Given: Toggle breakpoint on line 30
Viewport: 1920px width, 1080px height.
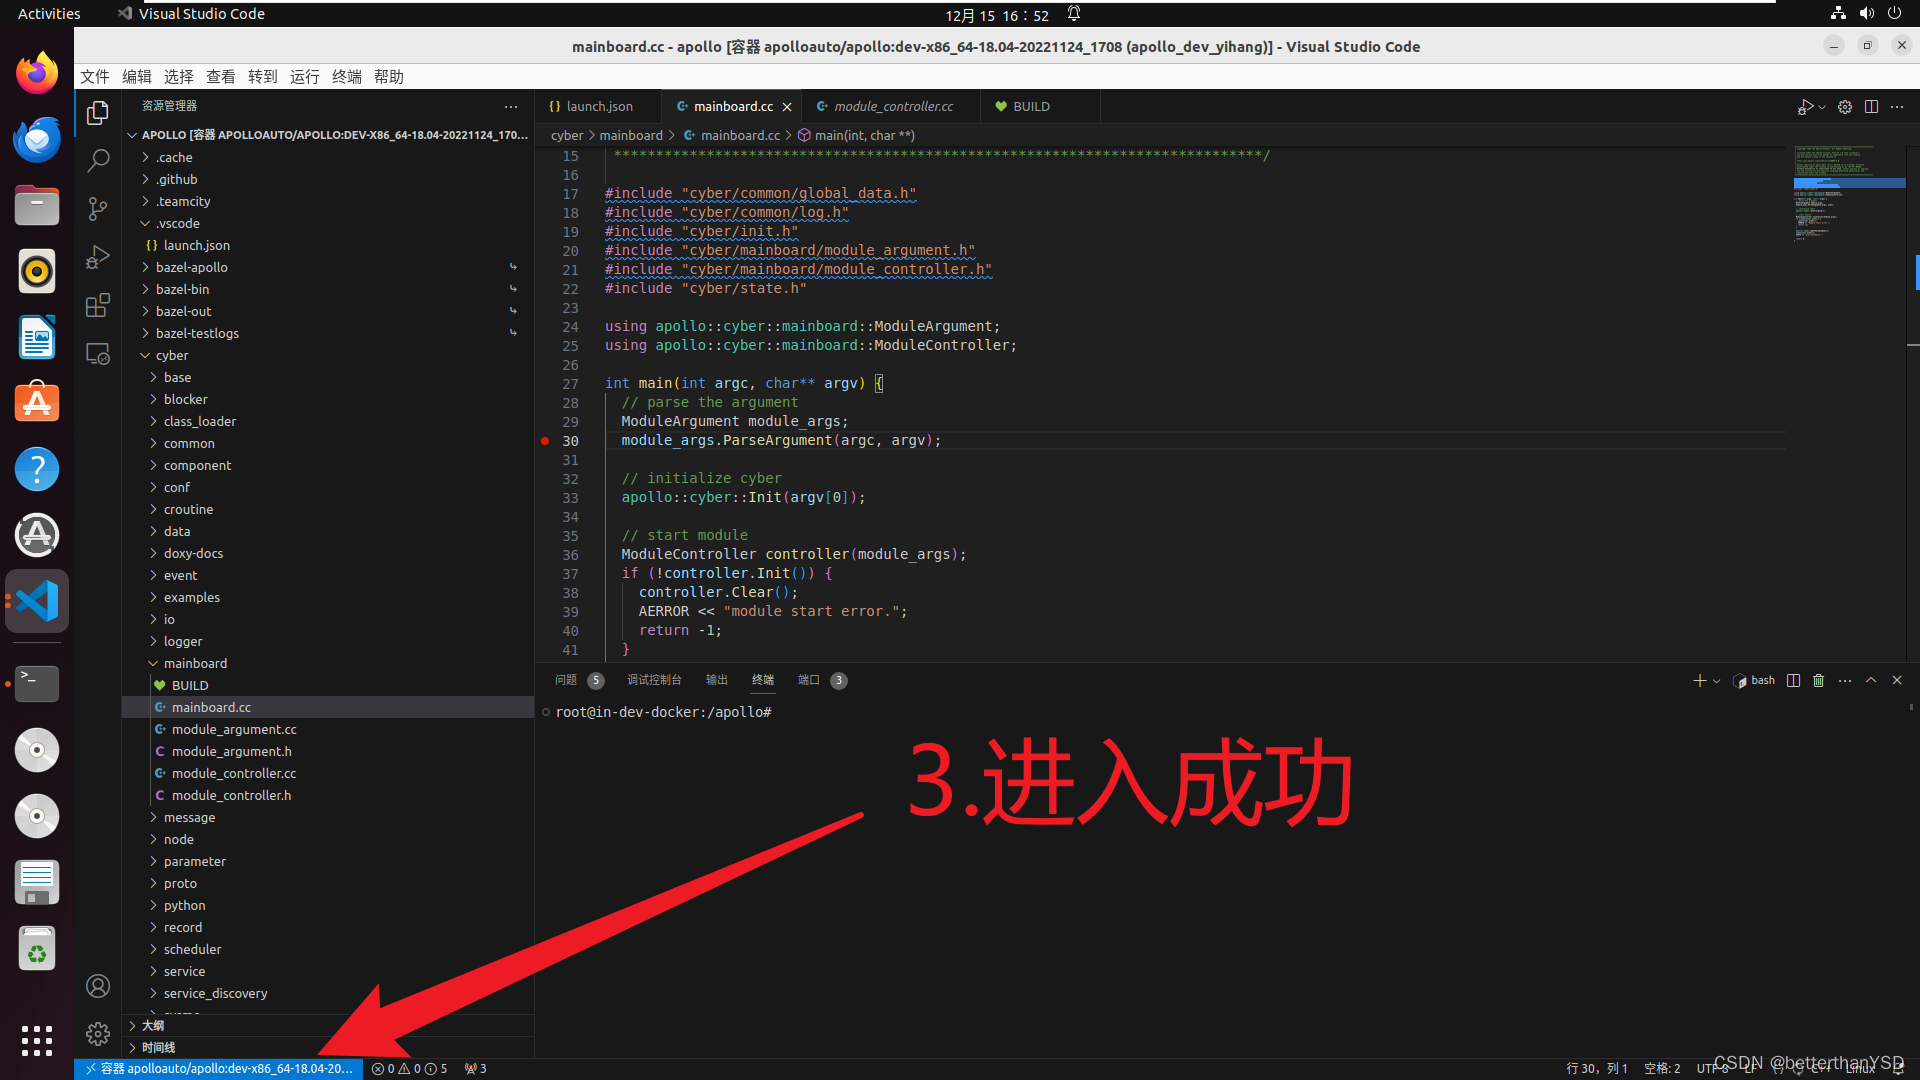Looking at the screenshot, I should click(545, 441).
